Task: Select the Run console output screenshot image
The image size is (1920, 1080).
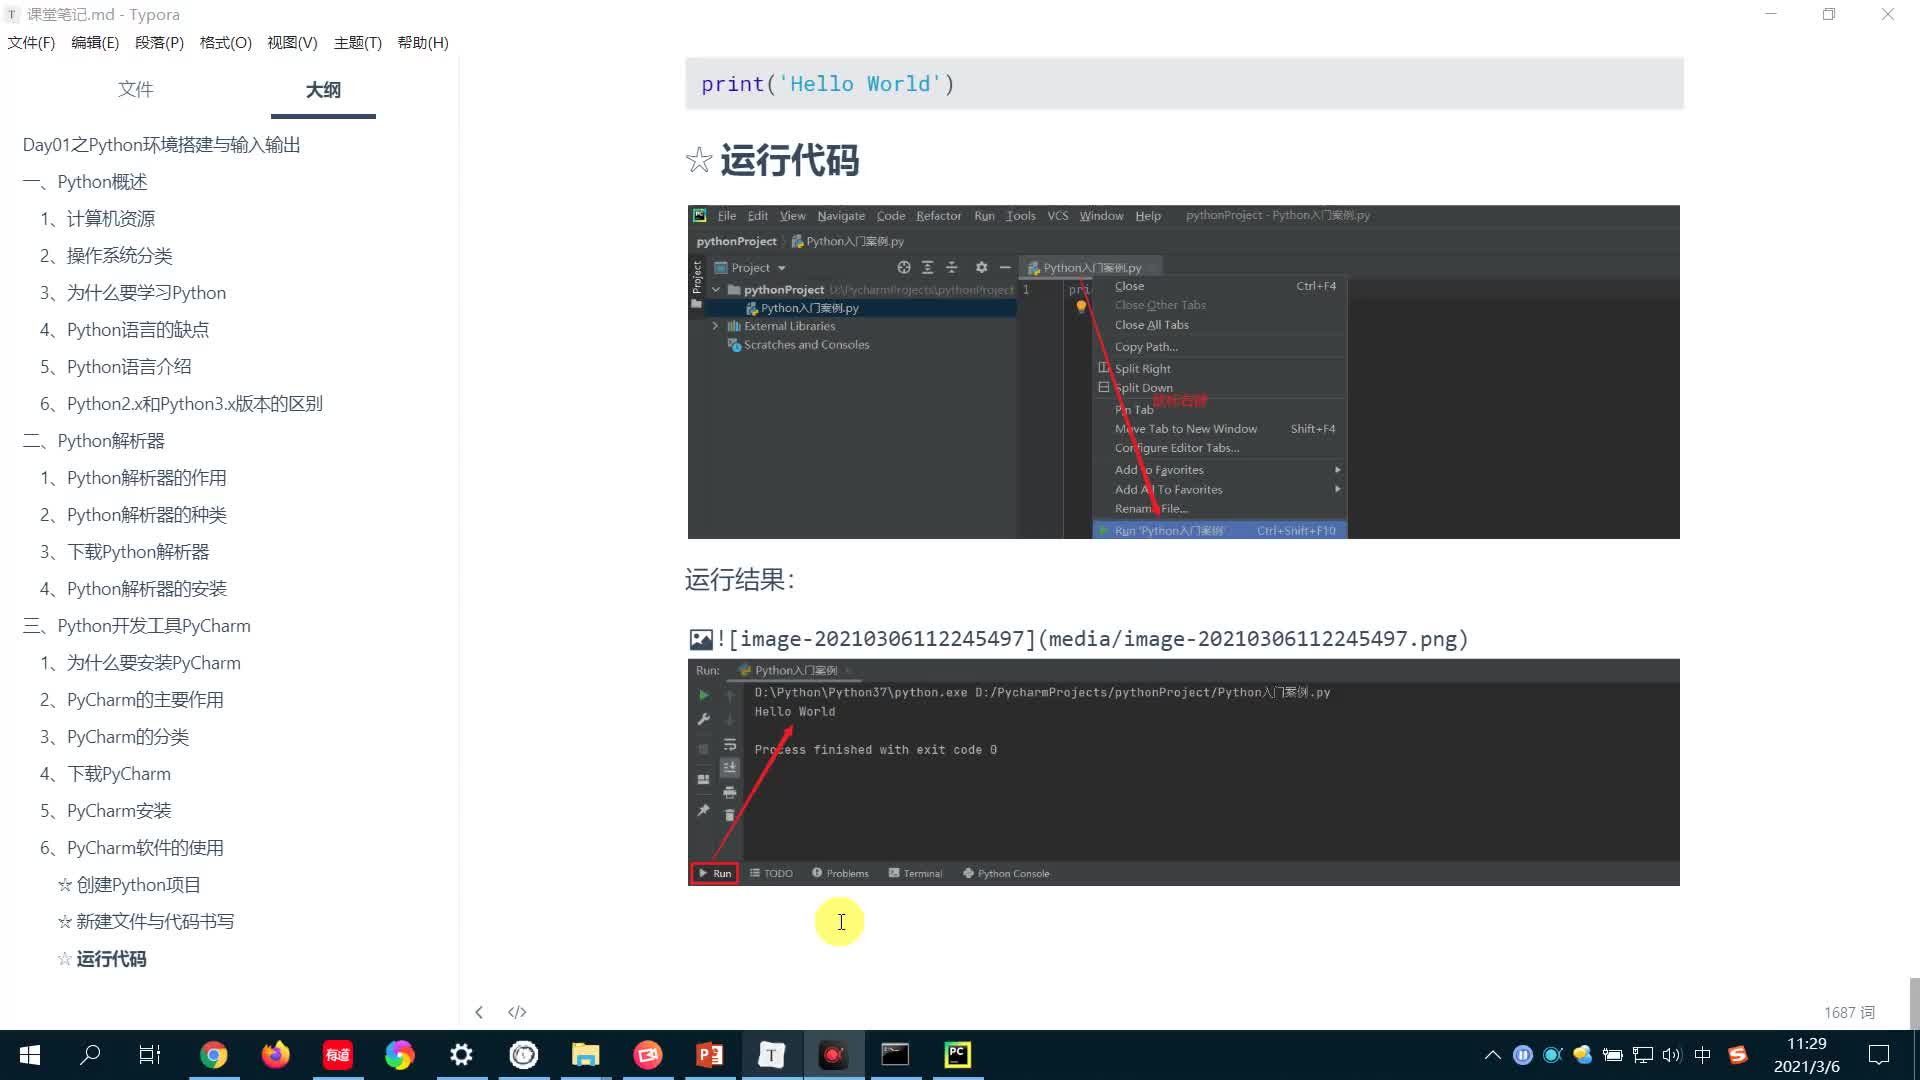Action: (x=1183, y=772)
